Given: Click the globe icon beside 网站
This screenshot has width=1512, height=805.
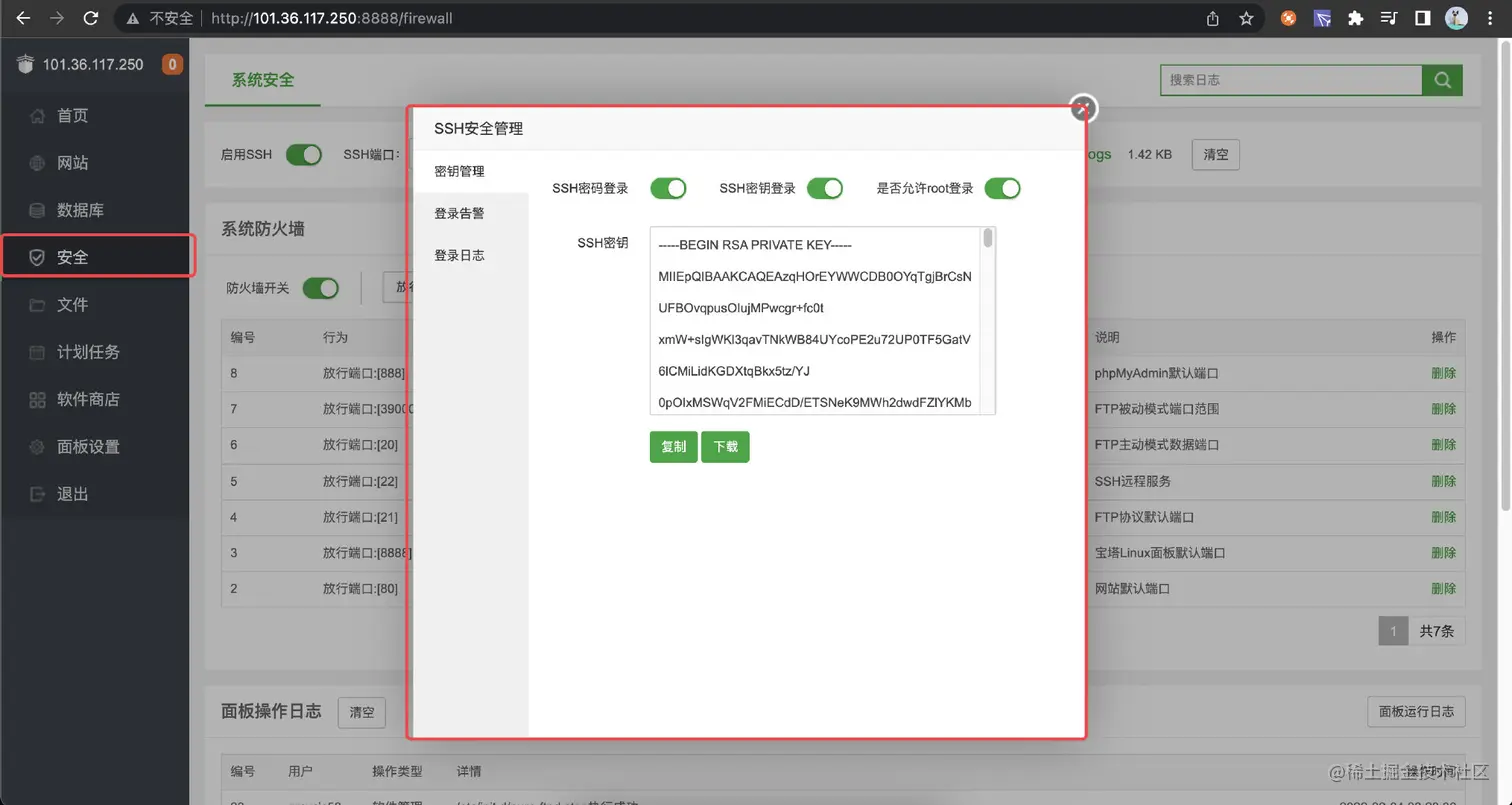Looking at the screenshot, I should pos(37,163).
